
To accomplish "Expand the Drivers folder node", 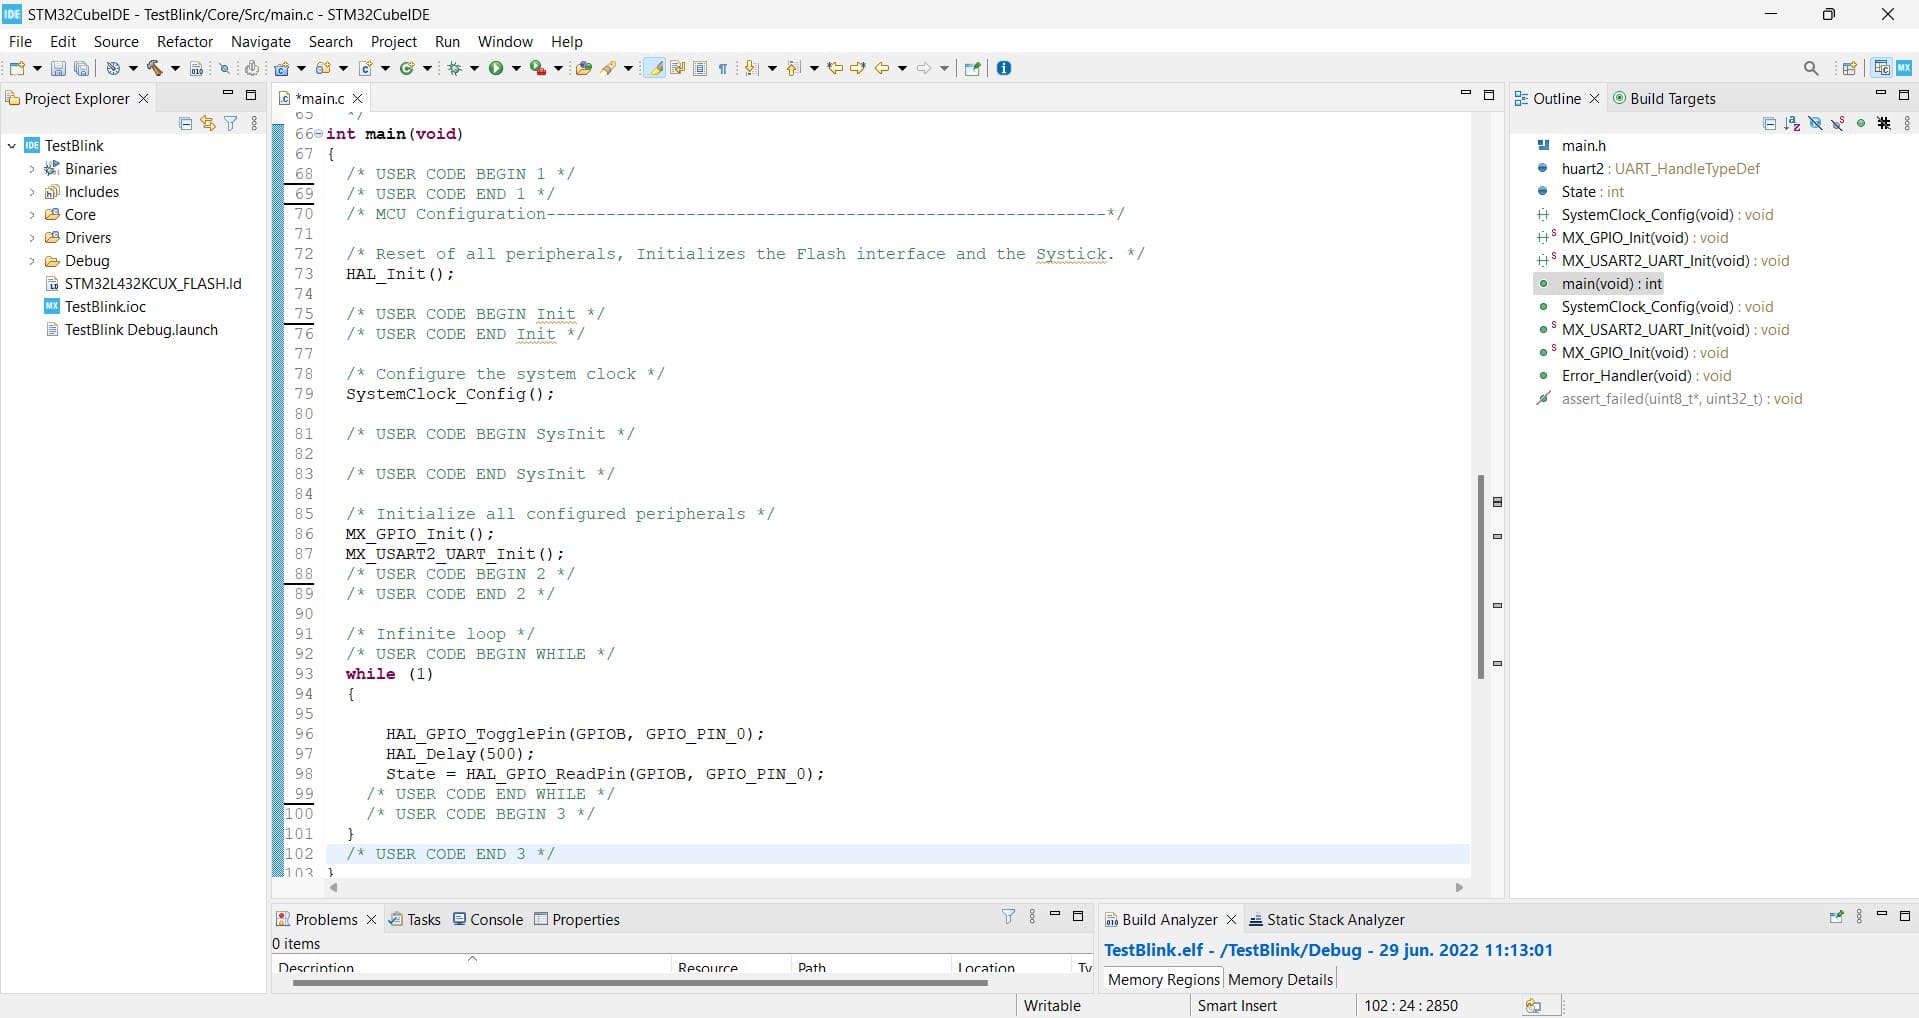I will (x=31, y=238).
